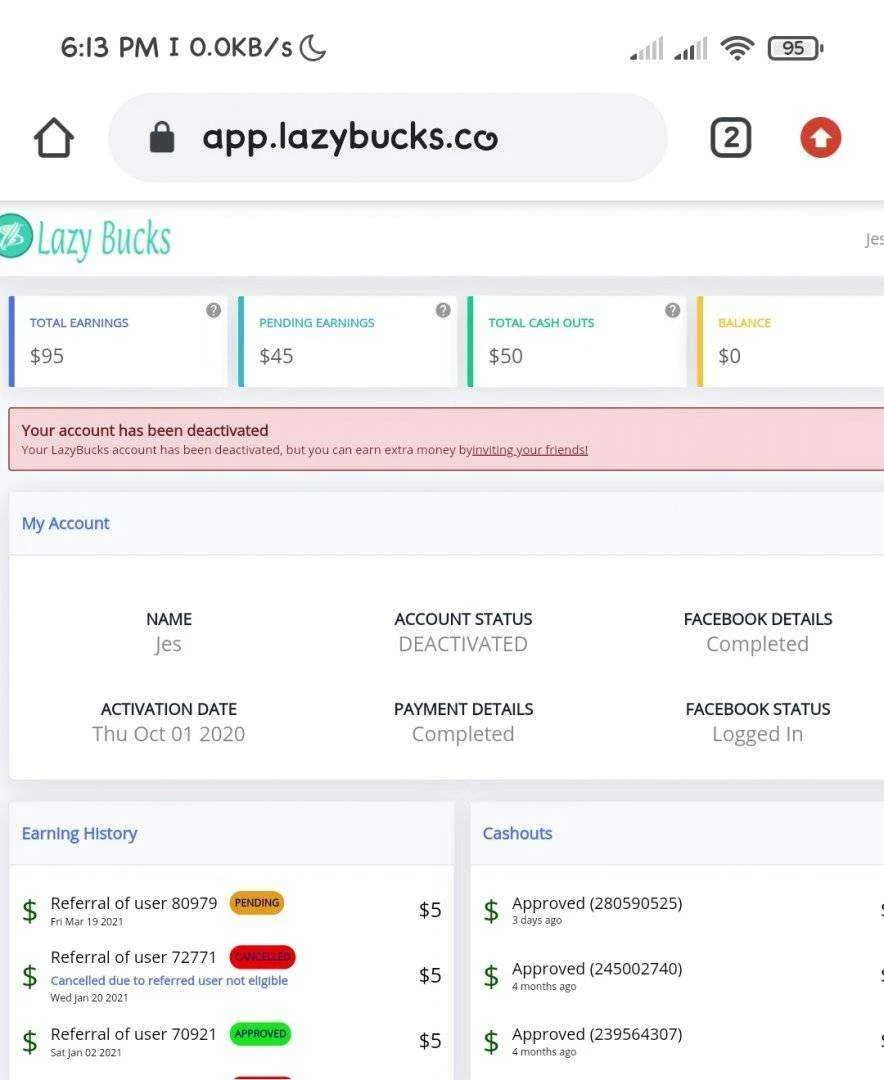Click 'Your account has been deactivated' heading
884x1080 pixels.
(145, 430)
